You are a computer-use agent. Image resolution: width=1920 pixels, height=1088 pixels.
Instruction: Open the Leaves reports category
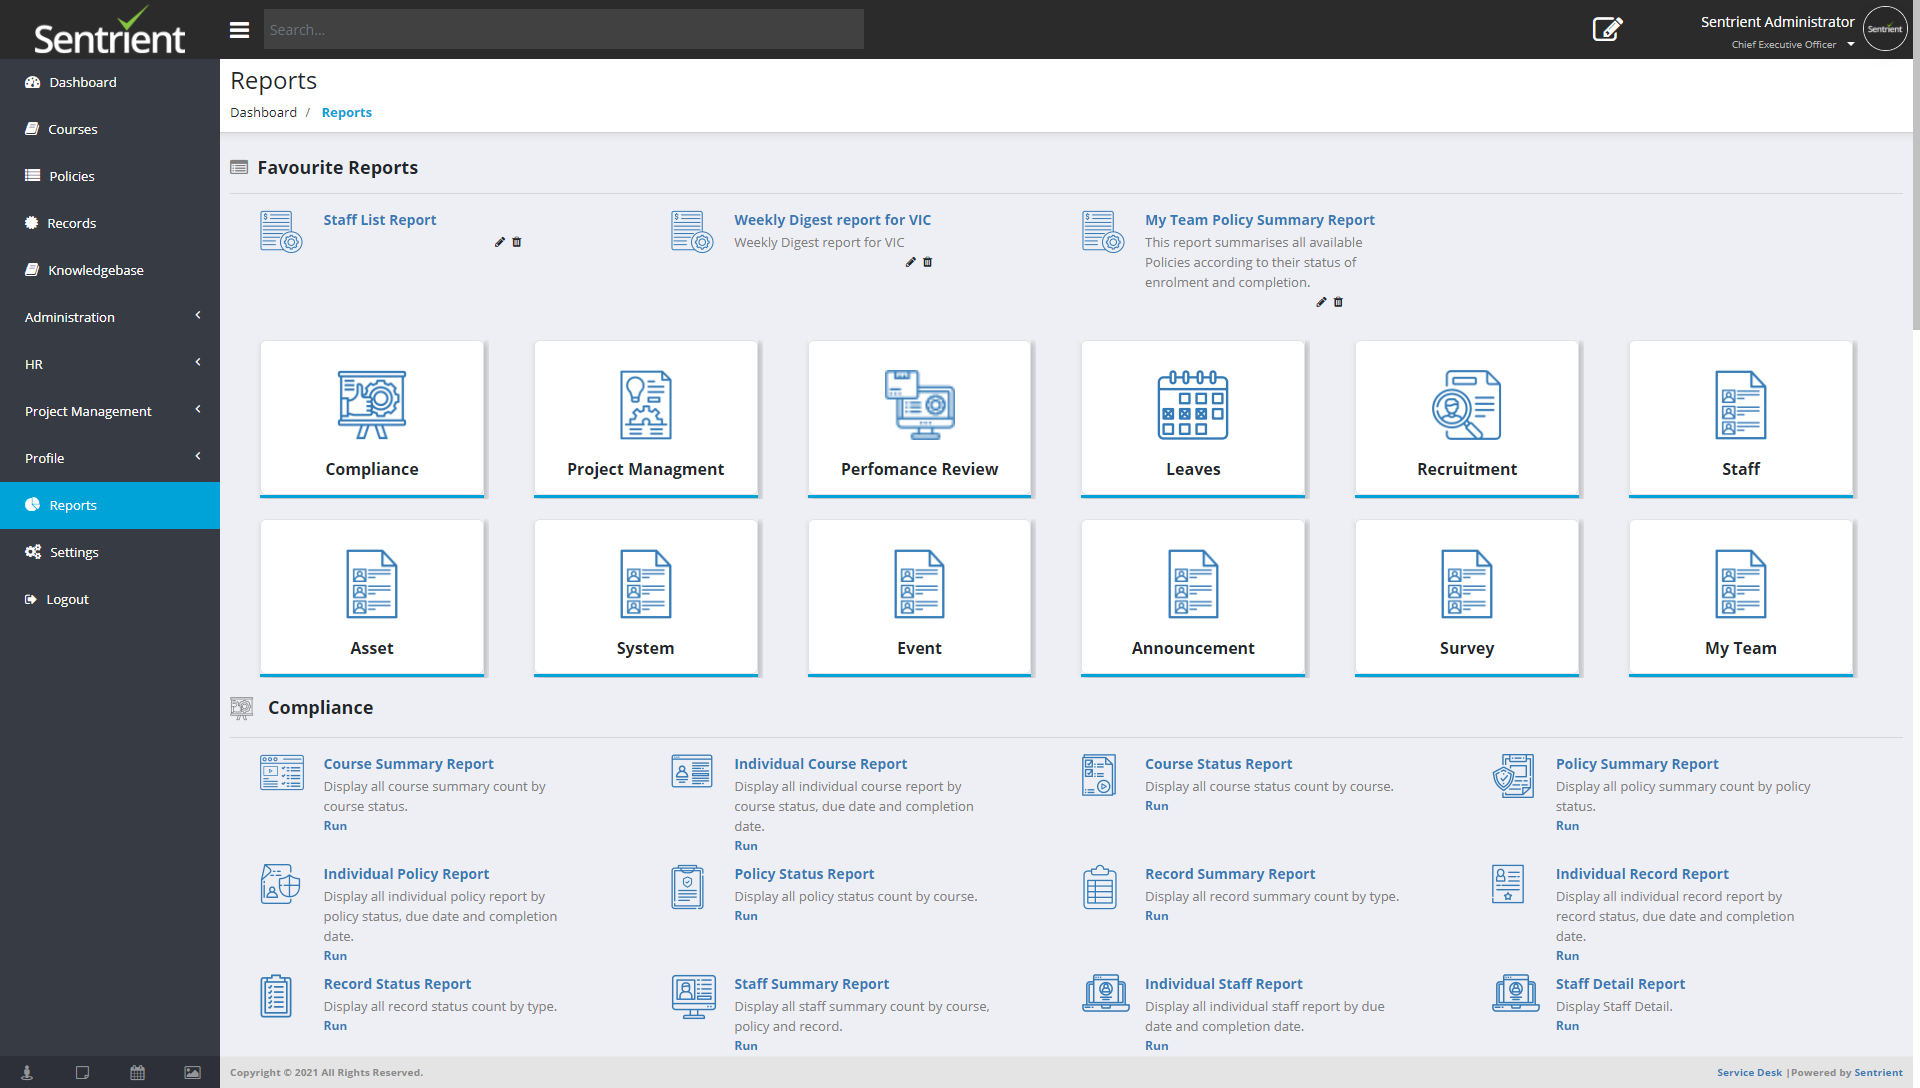(x=1192, y=418)
